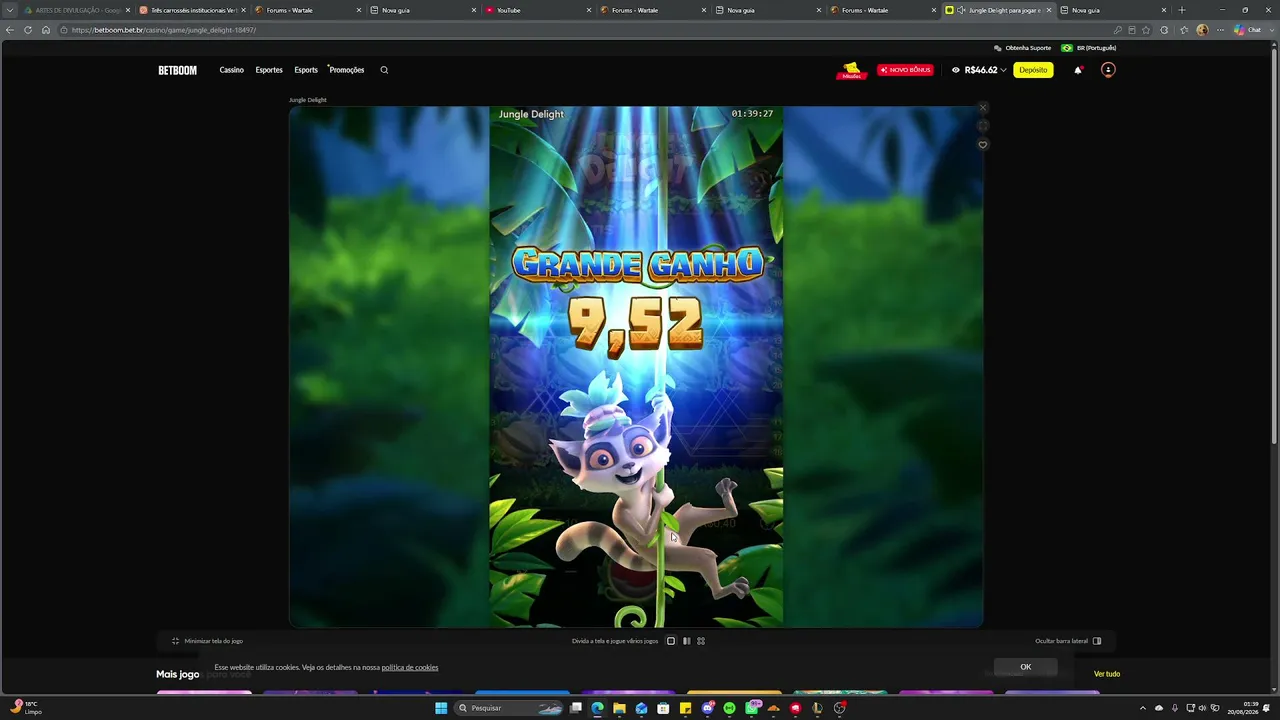Go to the browser home page icon
The height and width of the screenshot is (720, 1280).
click(46, 30)
